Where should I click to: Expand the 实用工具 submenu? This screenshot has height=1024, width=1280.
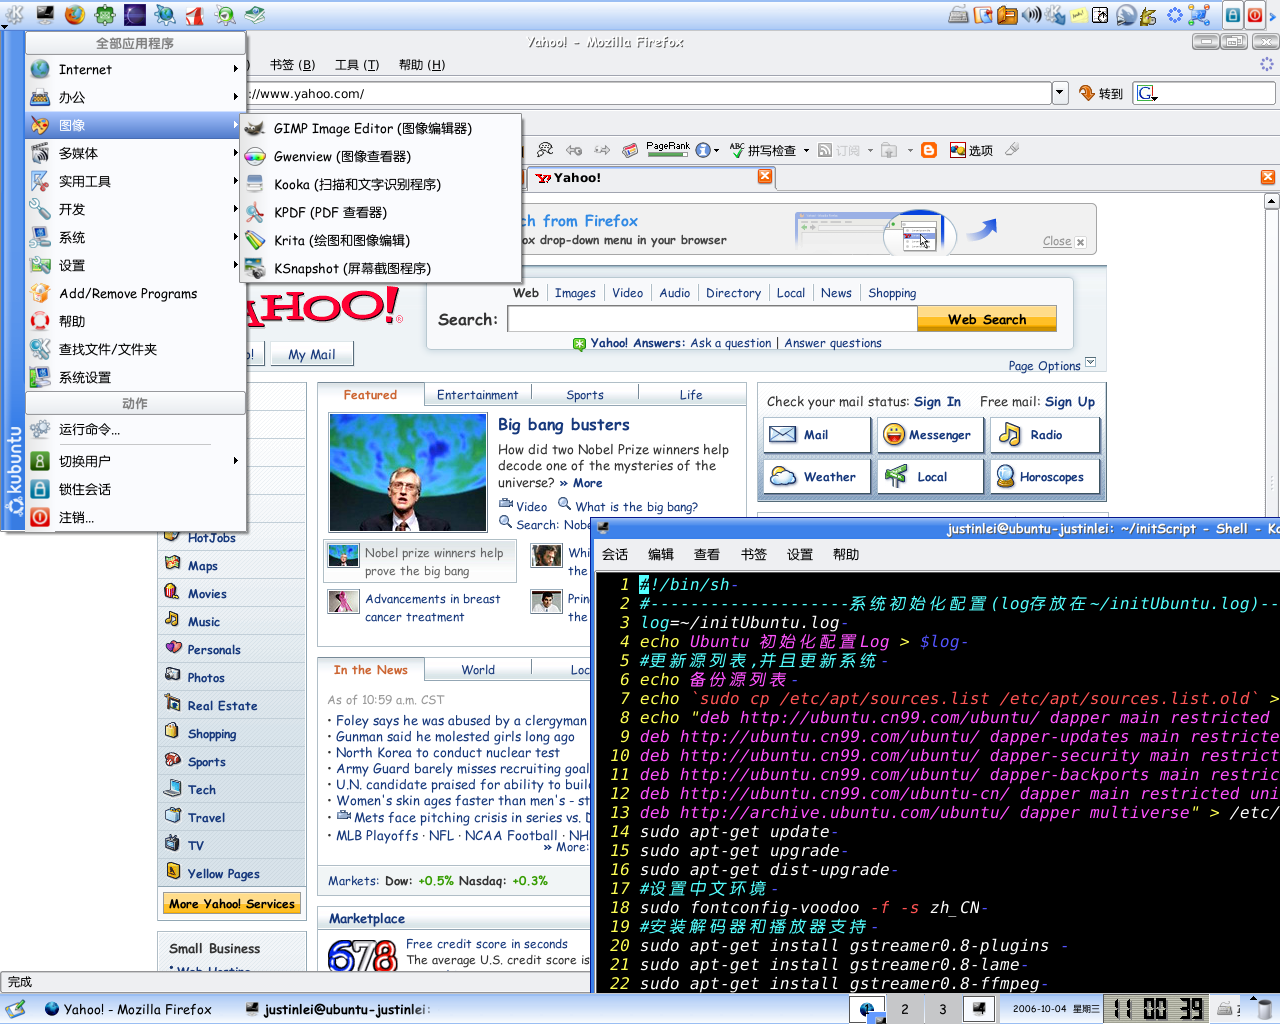[135, 181]
